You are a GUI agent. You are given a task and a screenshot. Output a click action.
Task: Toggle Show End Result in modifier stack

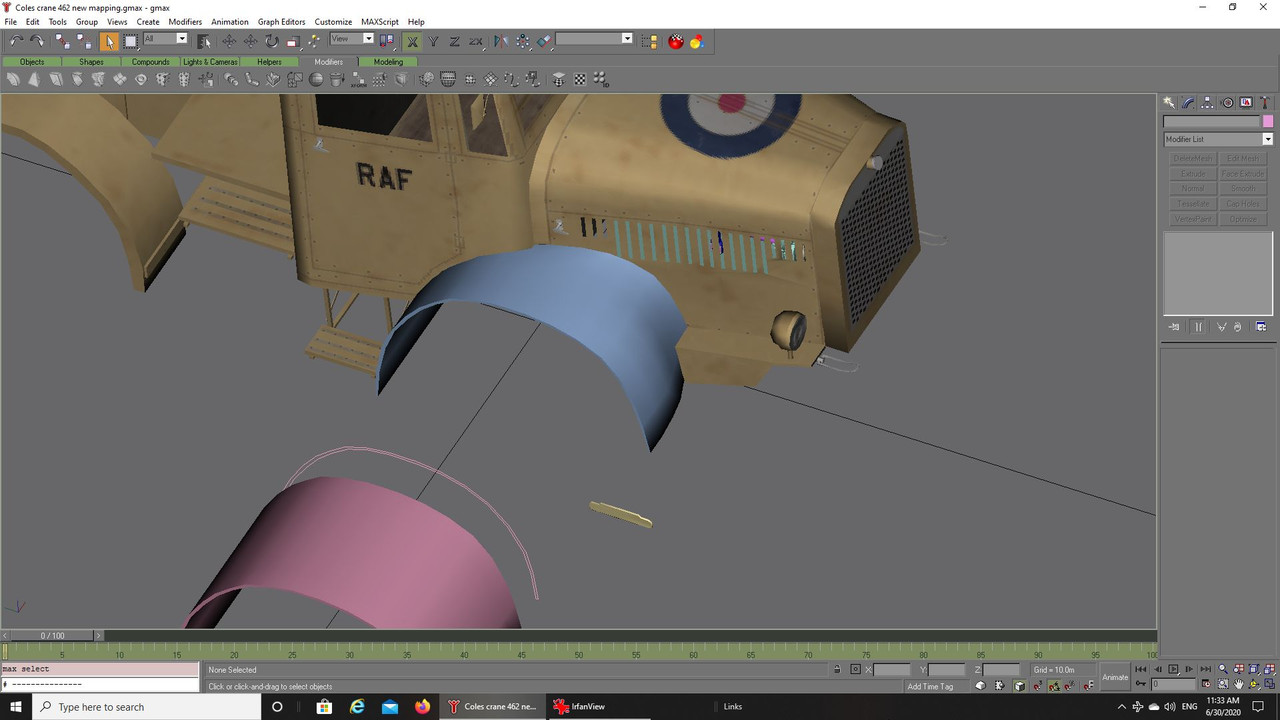(1198, 327)
